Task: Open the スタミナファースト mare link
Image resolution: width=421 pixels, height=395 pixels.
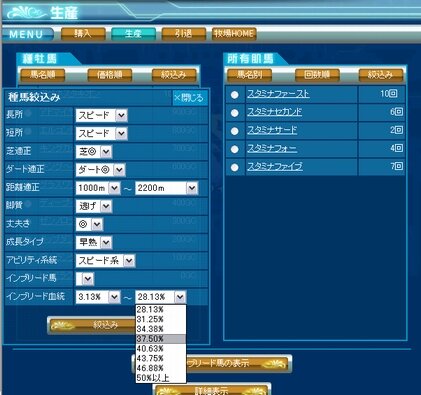Action: coord(278,94)
